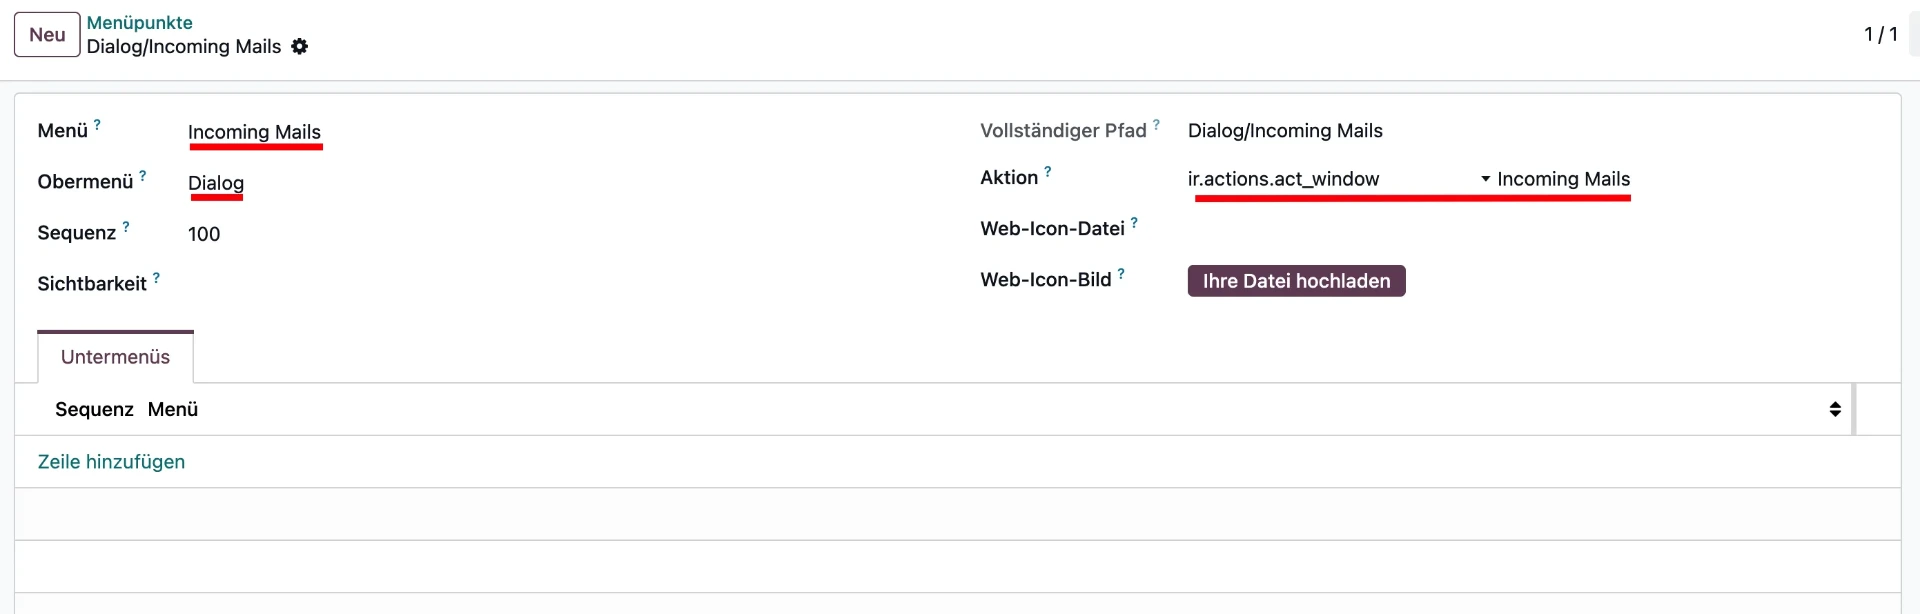1920x614 pixels.
Task: Click the help icon beside Obermenü
Action: point(144,174)
